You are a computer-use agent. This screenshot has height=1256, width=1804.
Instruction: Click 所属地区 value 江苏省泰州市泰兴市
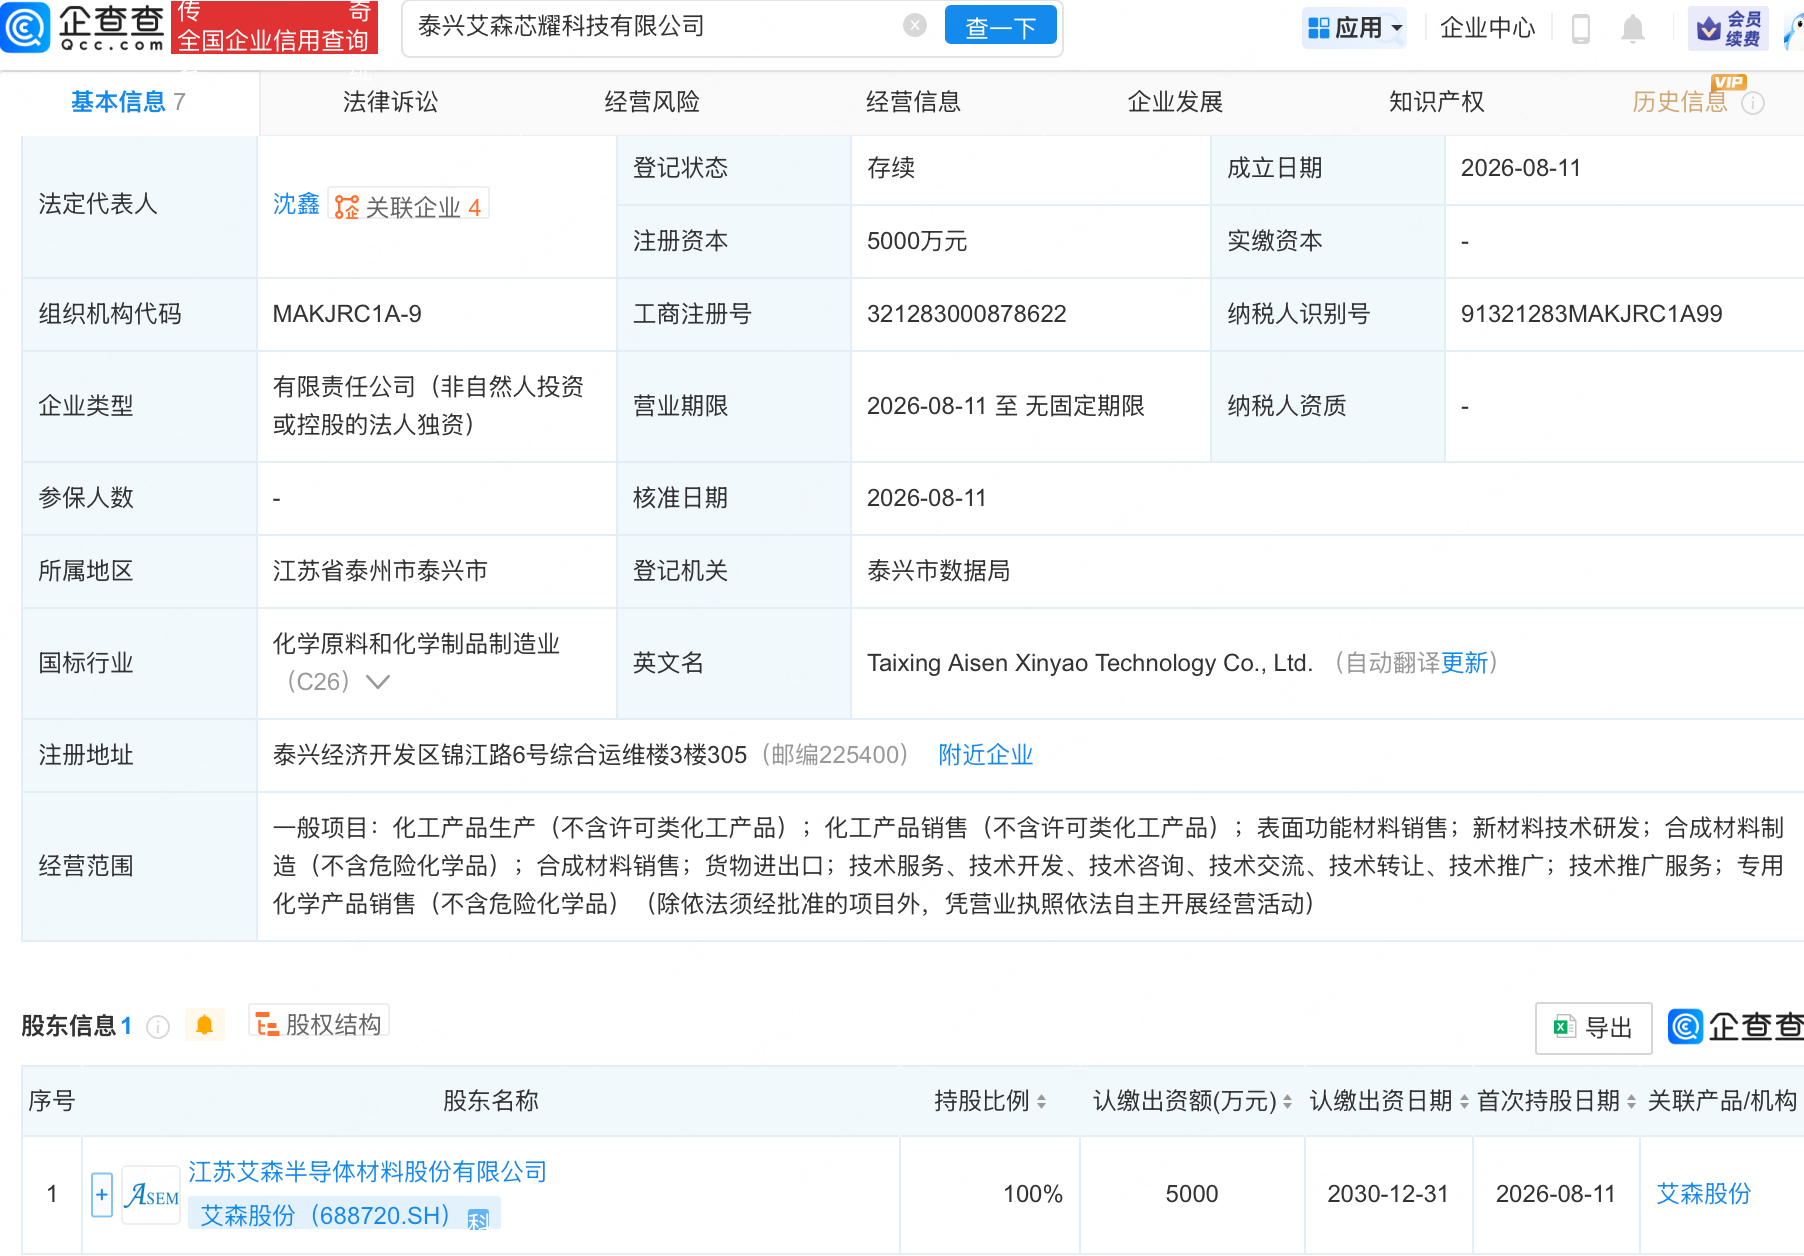pos(380,571)
